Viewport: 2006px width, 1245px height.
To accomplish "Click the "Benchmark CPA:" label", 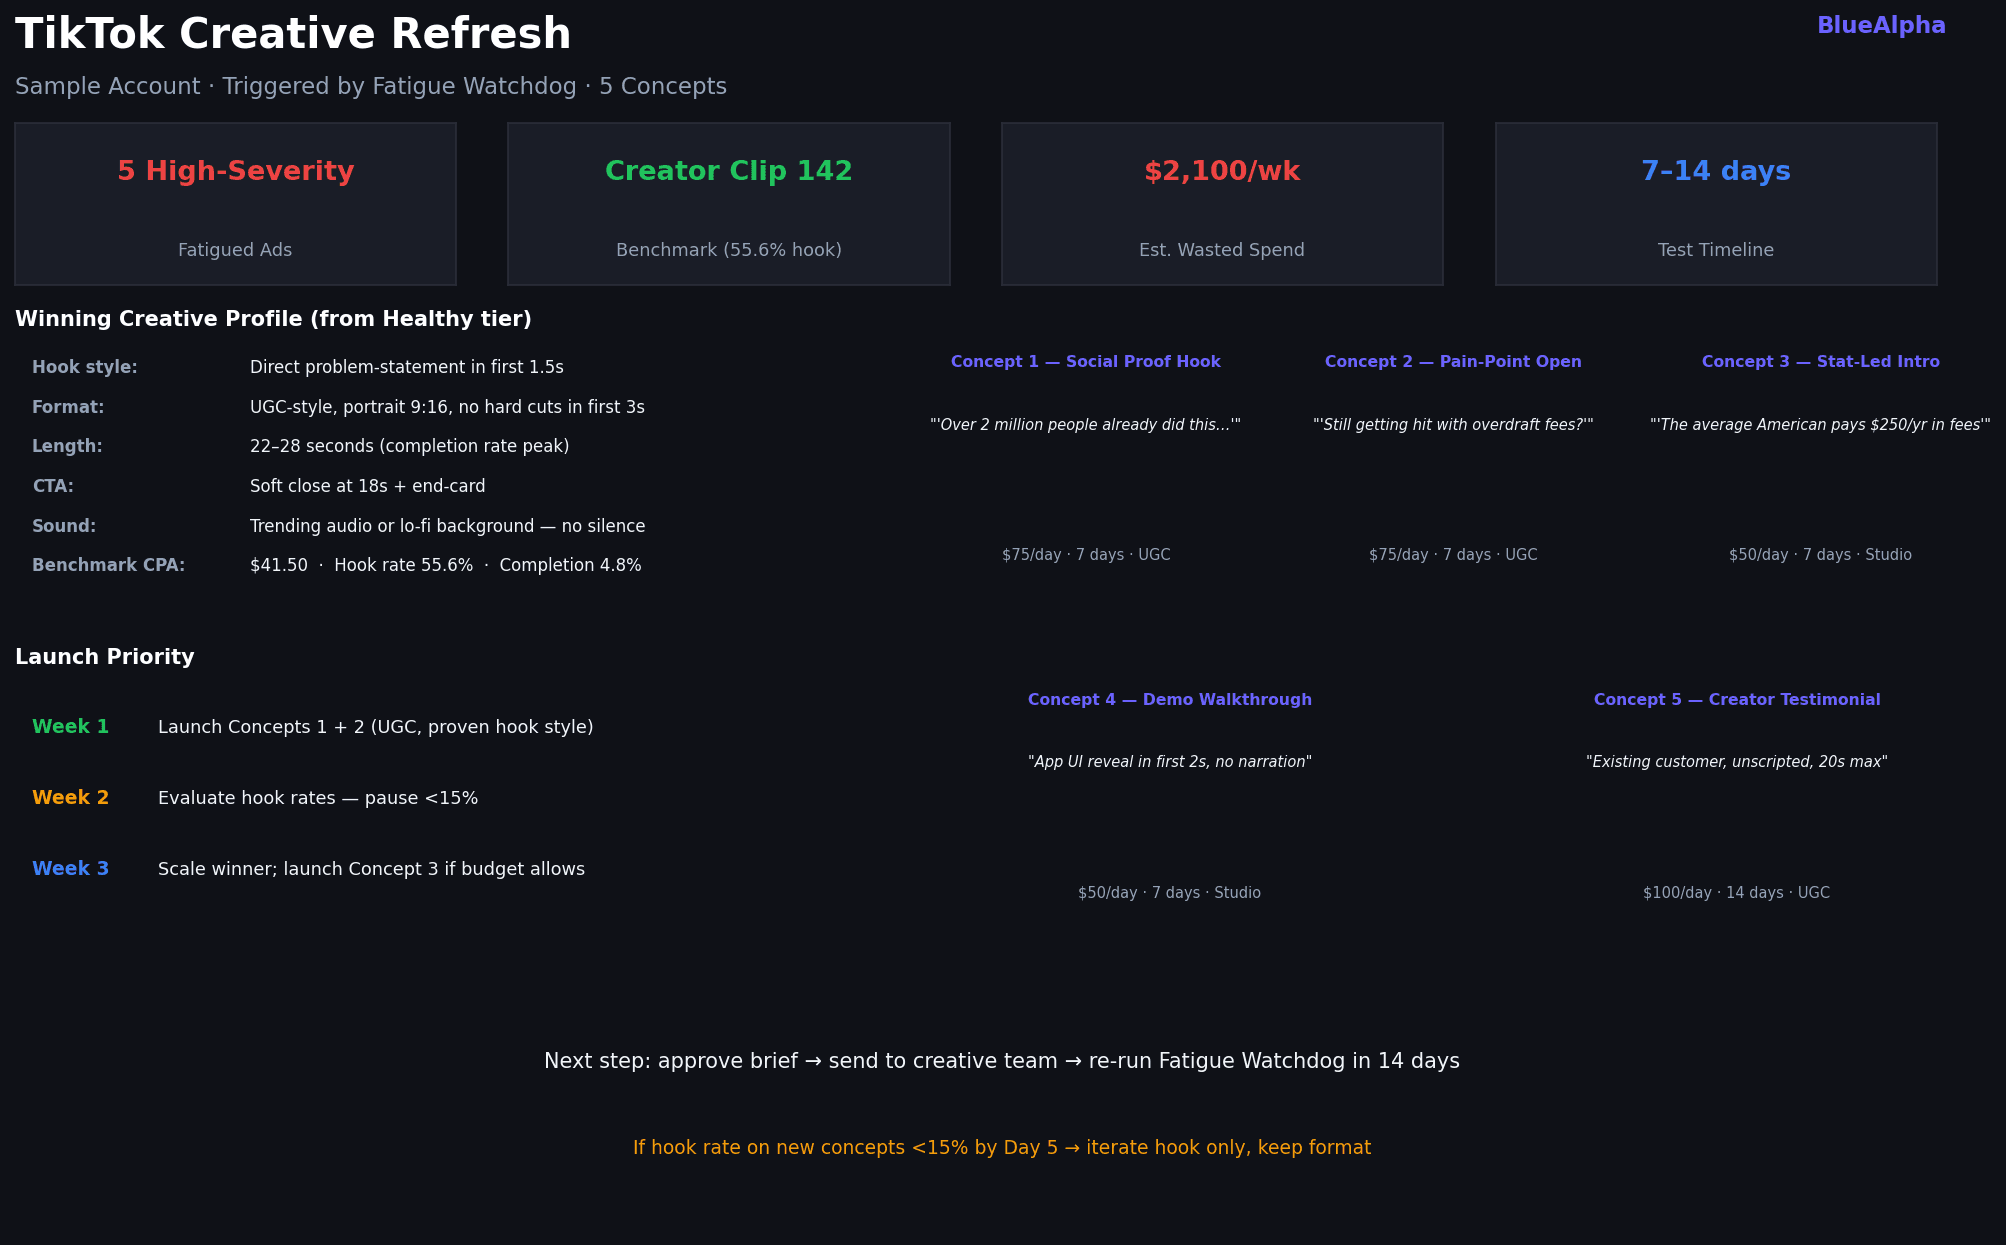I will point(108,566).
